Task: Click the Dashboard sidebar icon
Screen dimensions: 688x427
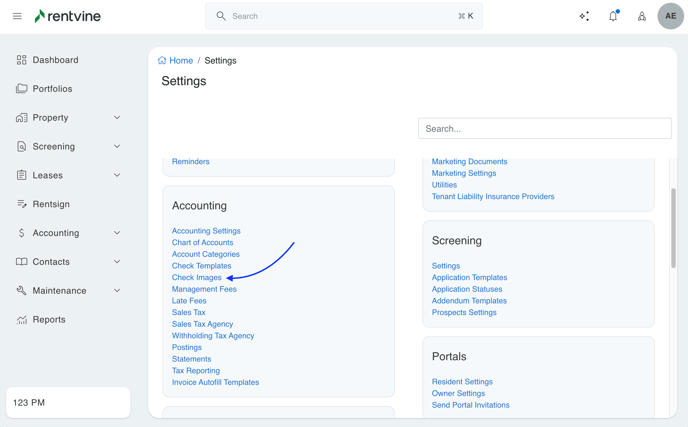Action: (x=21, y=60)
